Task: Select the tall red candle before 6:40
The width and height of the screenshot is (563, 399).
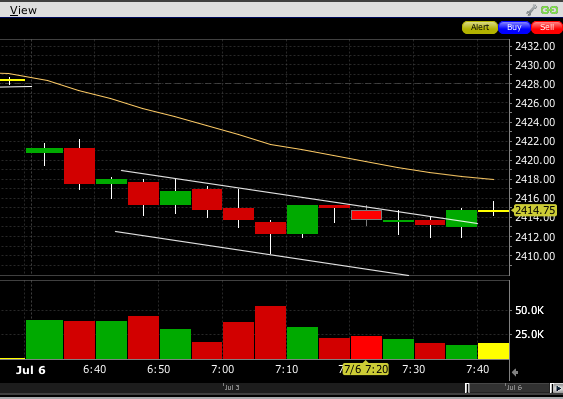Action: point(79,166)
